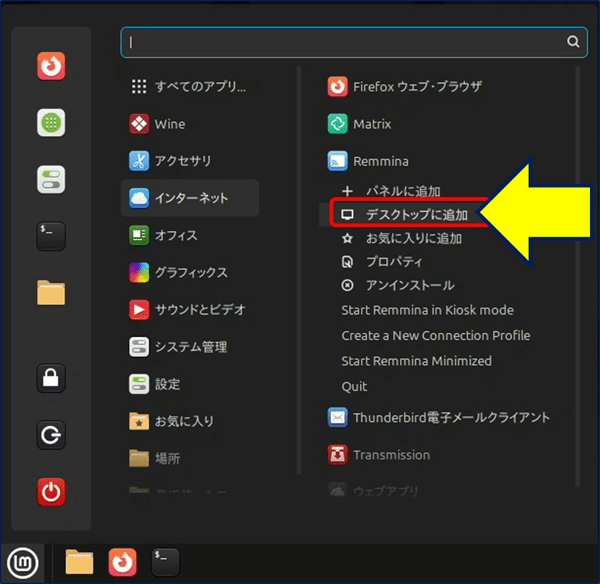Open the software manager green grid icon

pos(51,122)
